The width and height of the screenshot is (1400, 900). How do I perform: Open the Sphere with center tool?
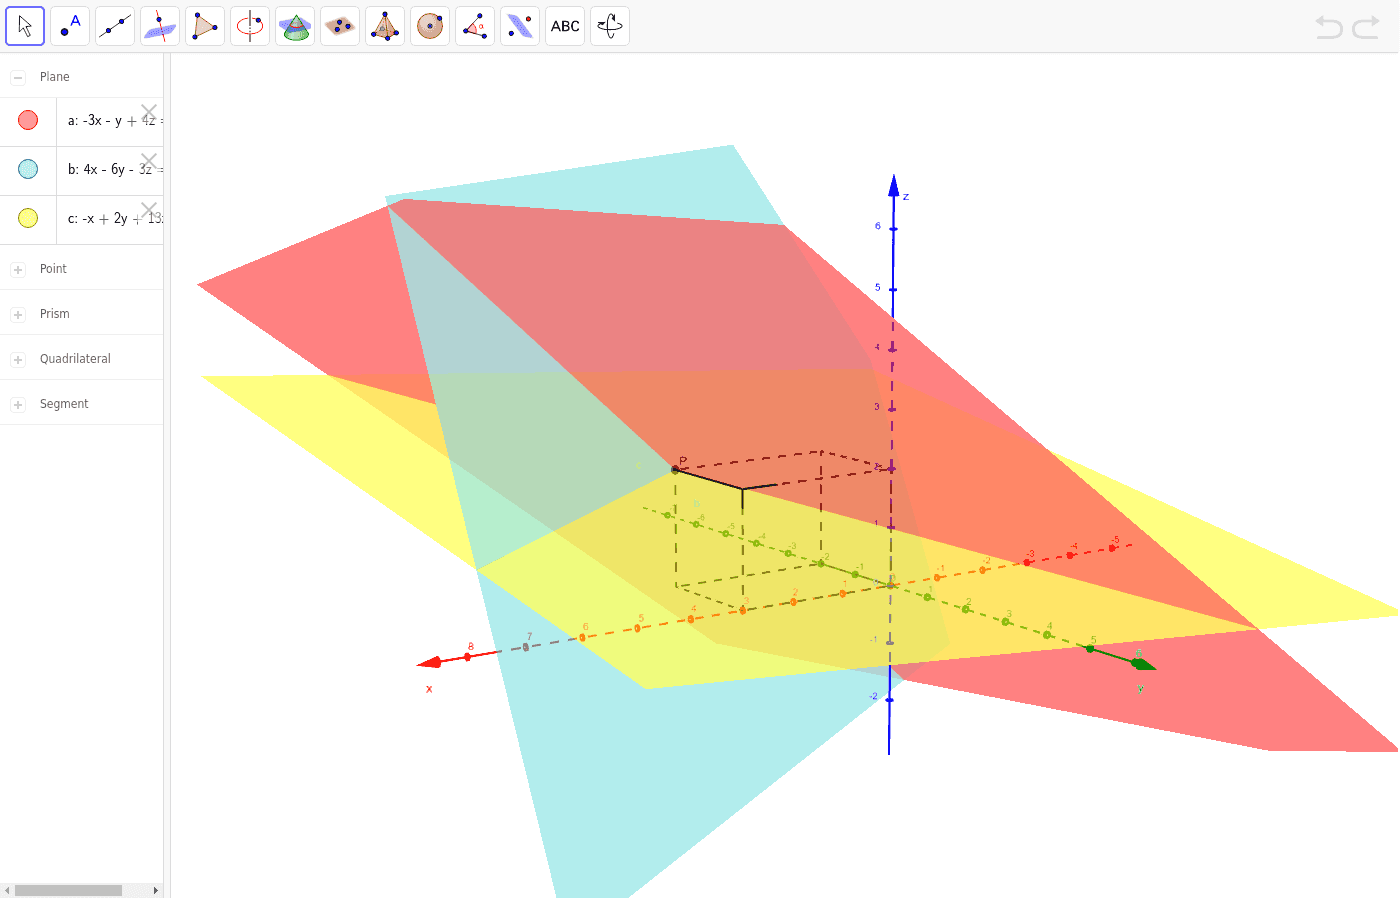tap(429, 26)
